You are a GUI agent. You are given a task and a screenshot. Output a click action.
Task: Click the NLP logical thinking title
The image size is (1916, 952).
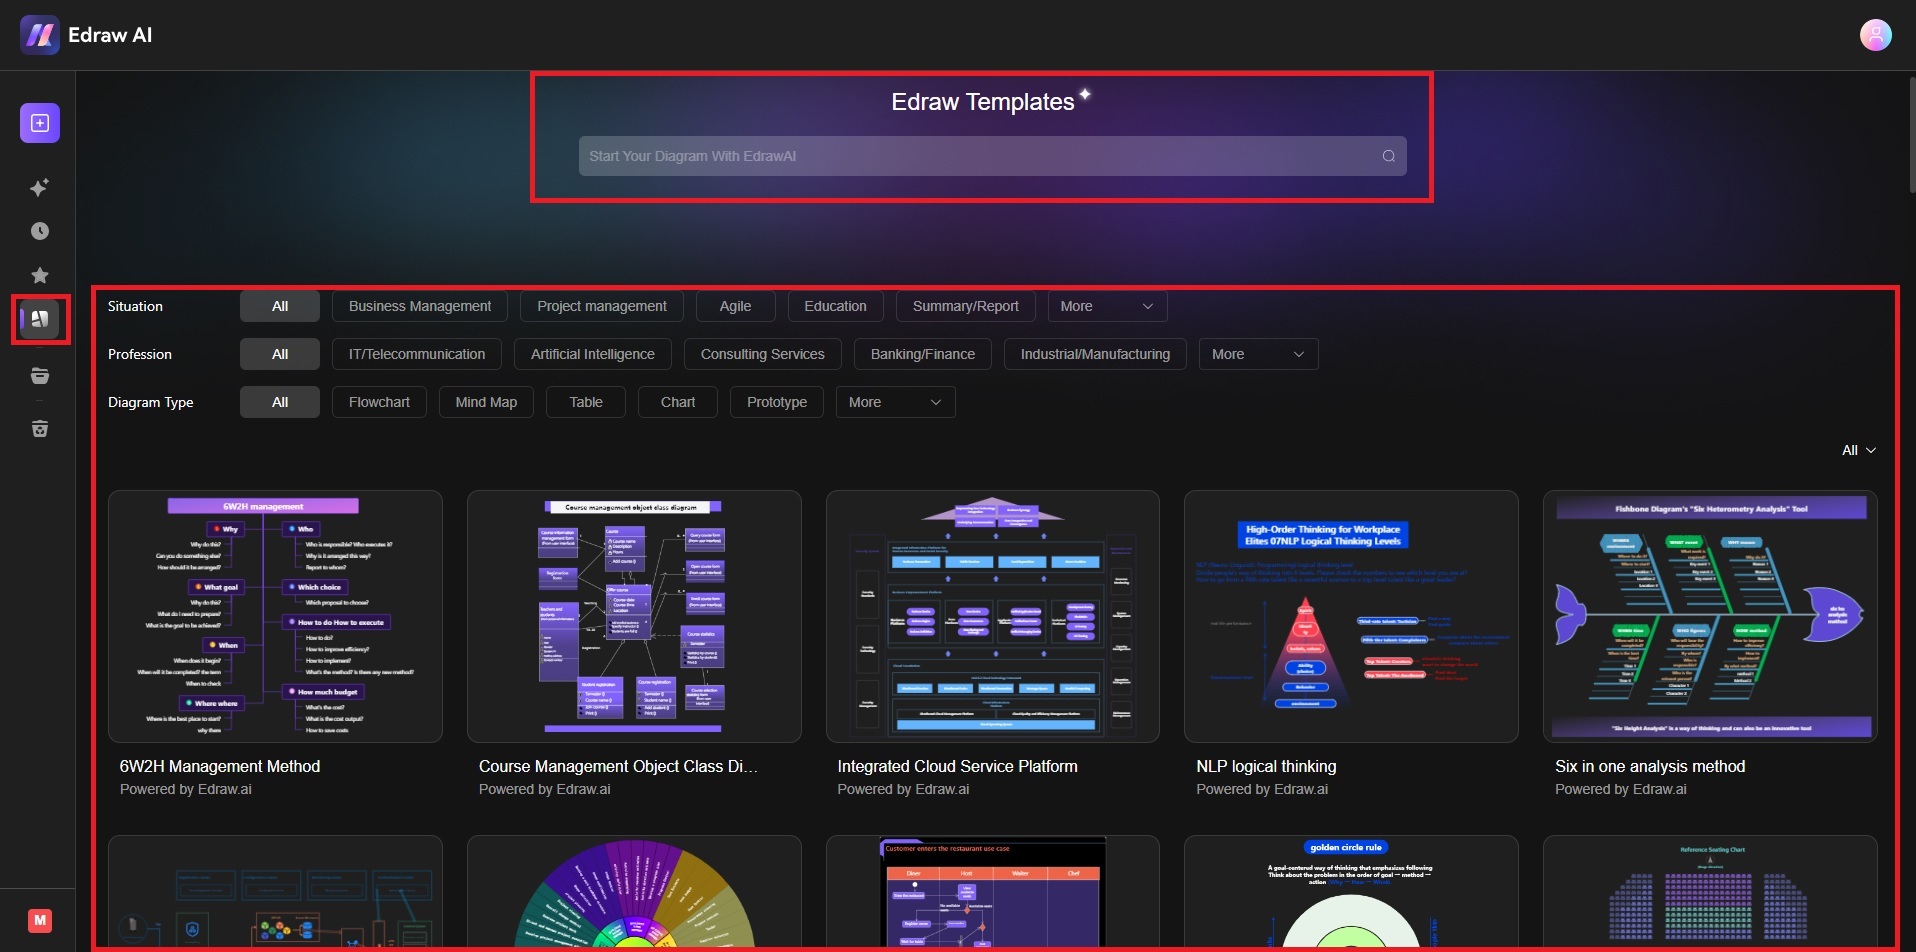click(x=1266, y=766)
